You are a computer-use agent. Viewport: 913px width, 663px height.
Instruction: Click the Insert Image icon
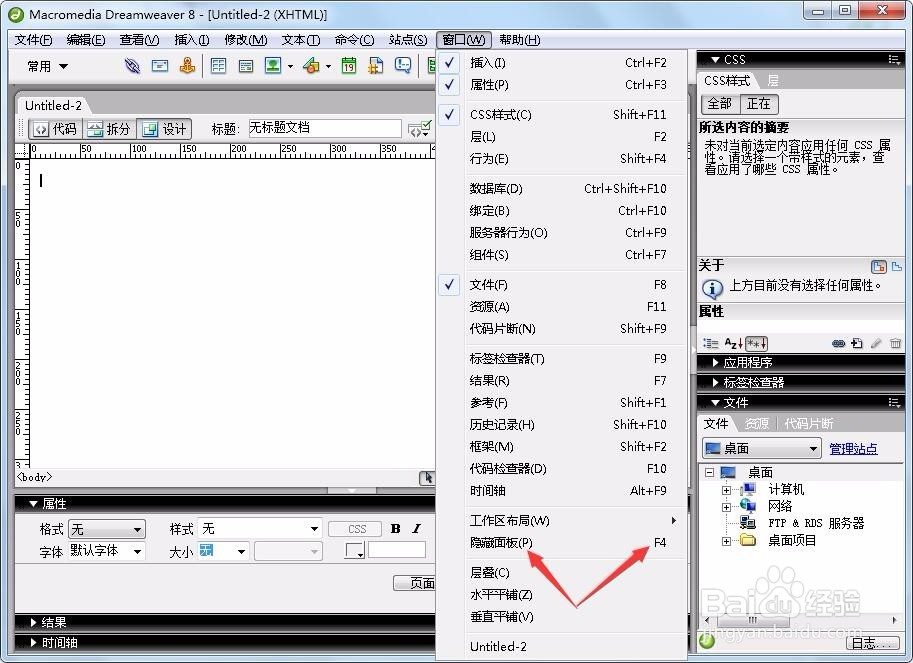[273, 66]
